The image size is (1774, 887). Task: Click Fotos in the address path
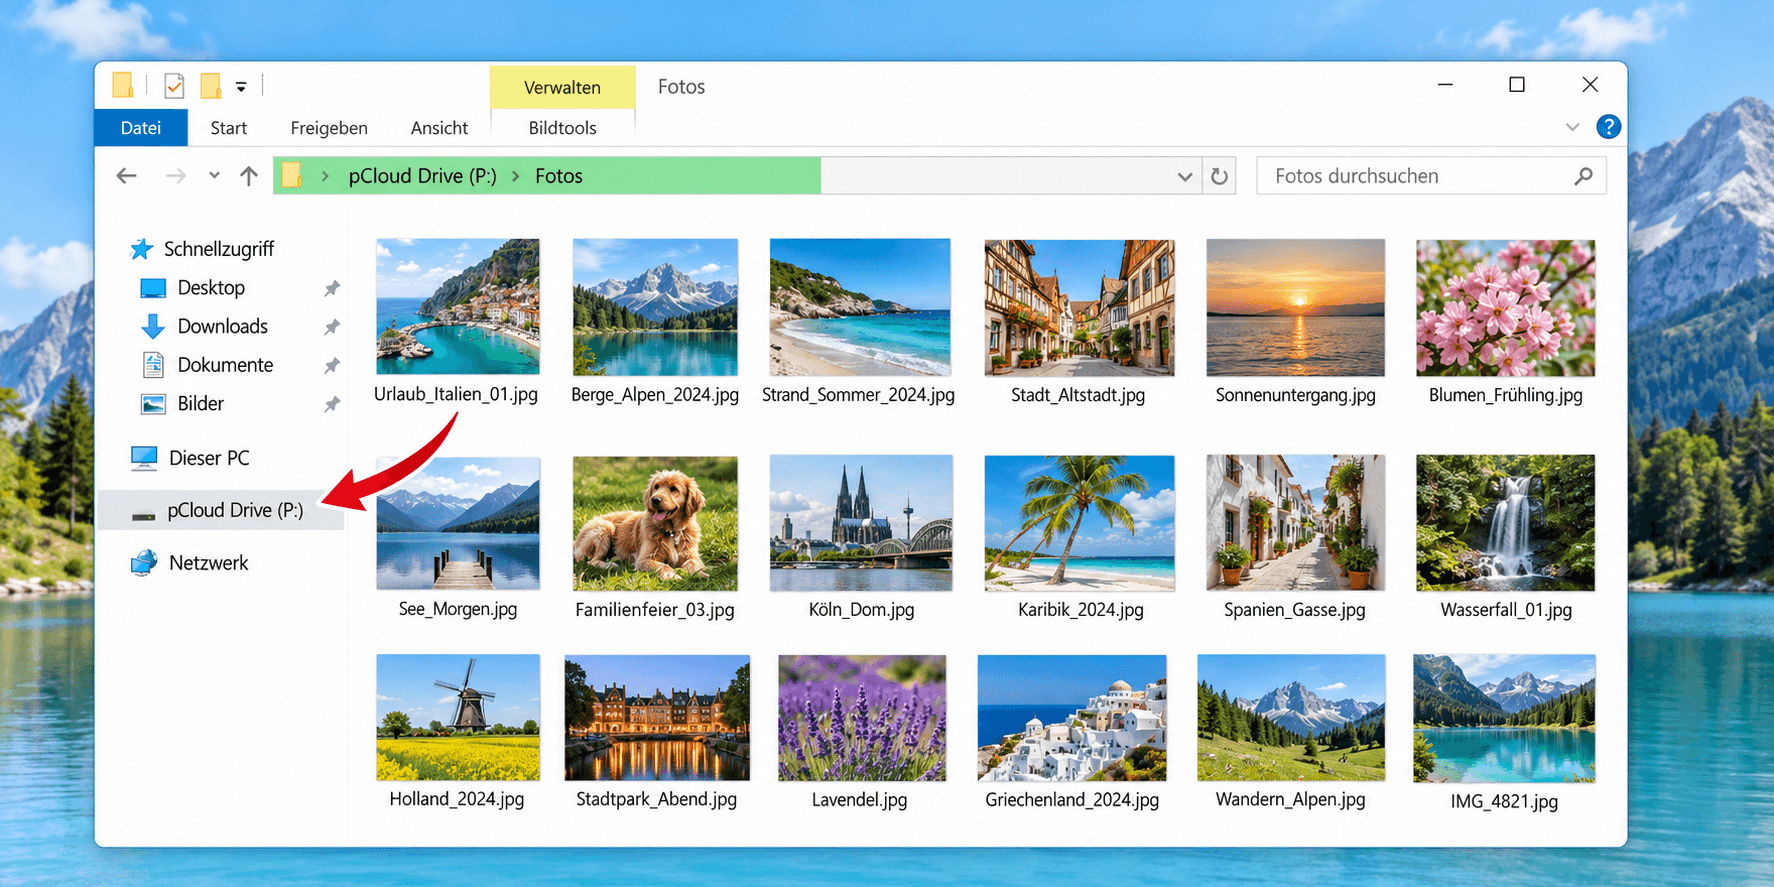[x=559, y=176]
